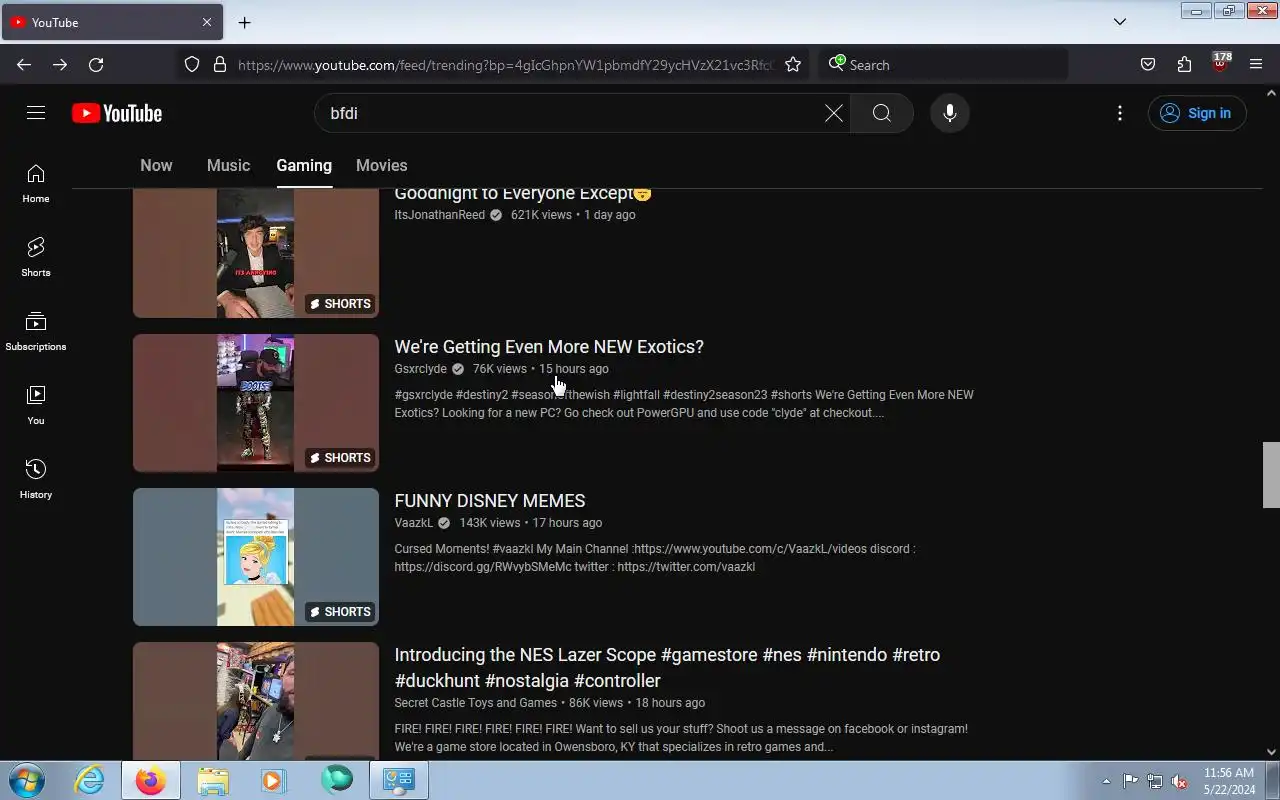Save to Pocket icon in toolbar
1280x800 pixels.
pyautogui.click(x=1148, y=65)
